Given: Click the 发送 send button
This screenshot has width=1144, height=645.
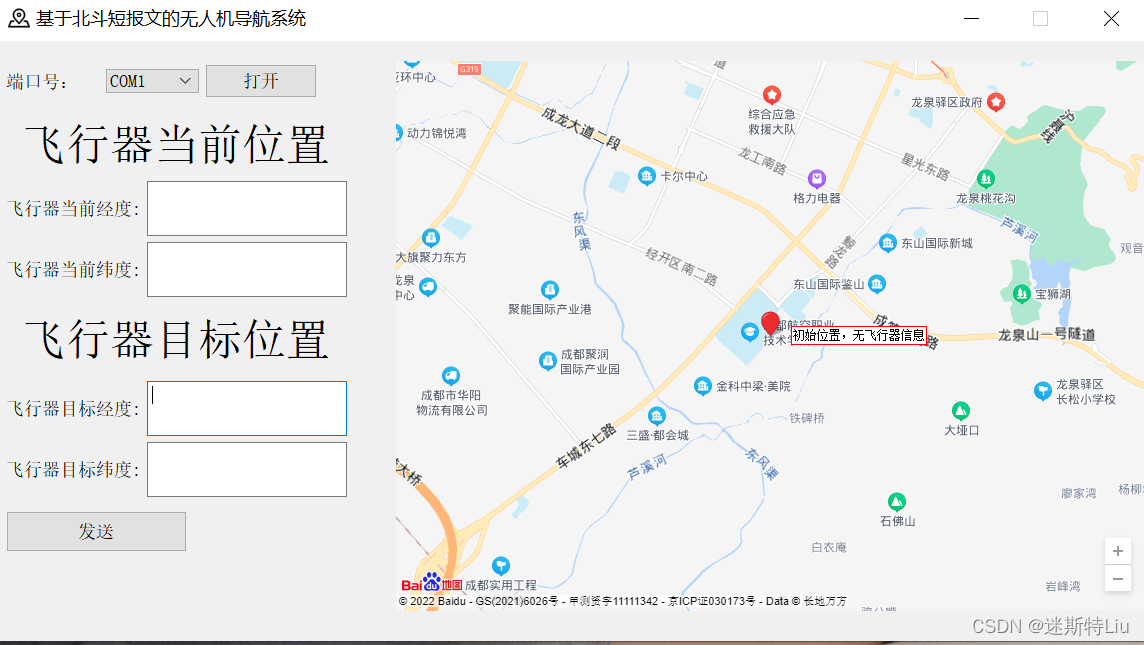Looking at the screenshot, I should (x=96, y=531).
